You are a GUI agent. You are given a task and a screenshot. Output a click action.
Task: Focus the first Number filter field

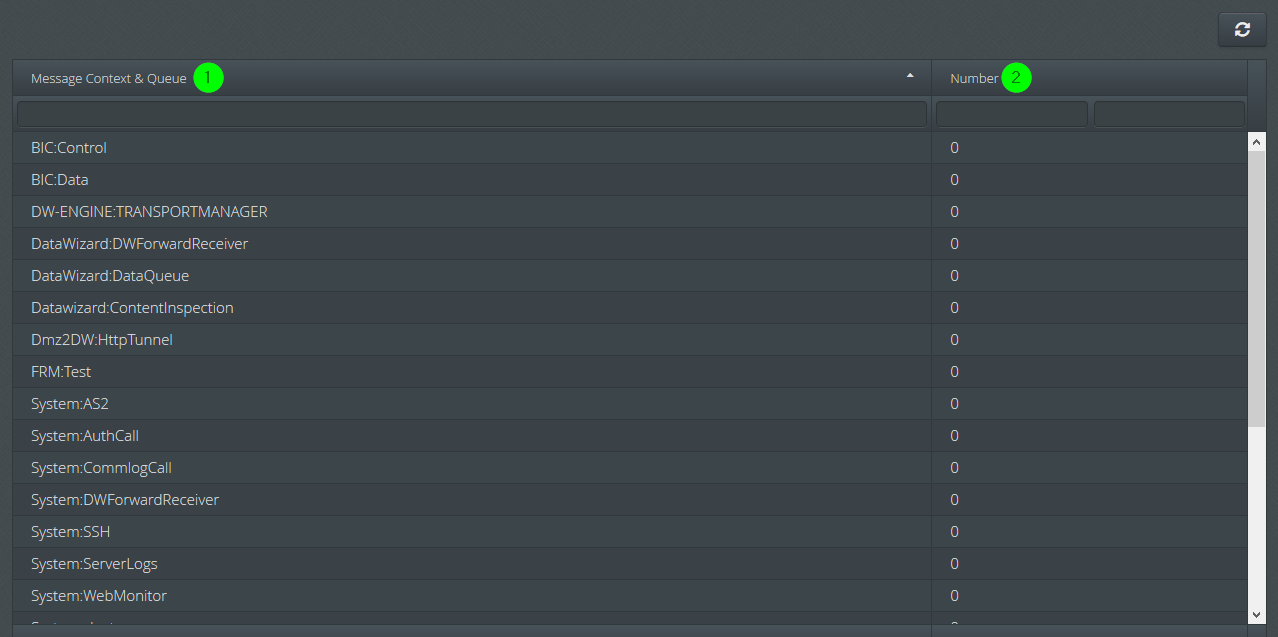pos(1012,114)
